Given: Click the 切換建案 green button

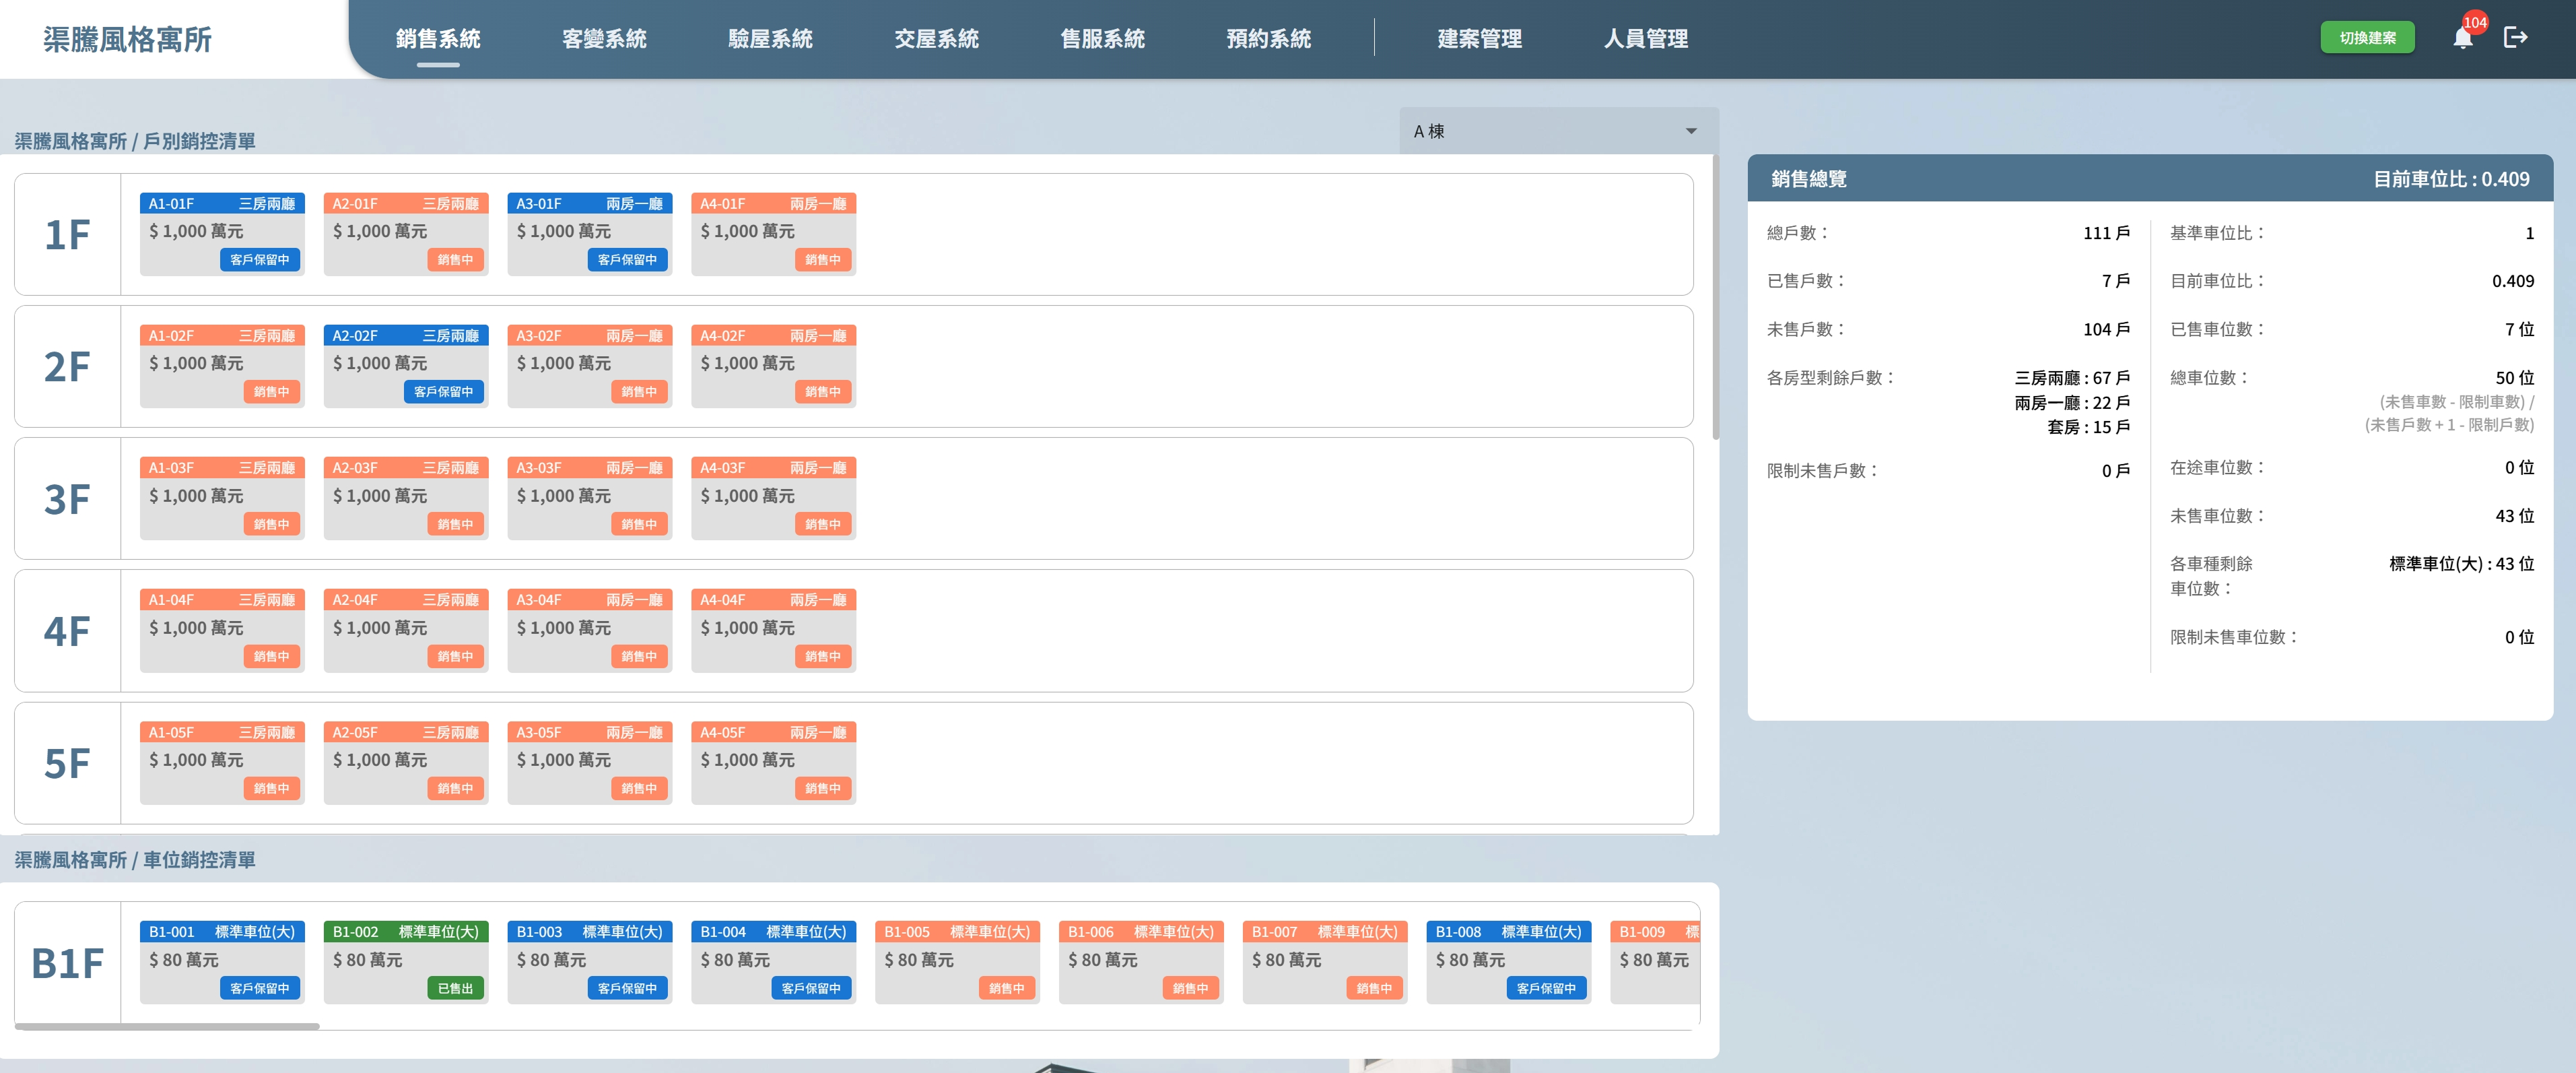Looking at the screenshot, I should pos(2367,38).
